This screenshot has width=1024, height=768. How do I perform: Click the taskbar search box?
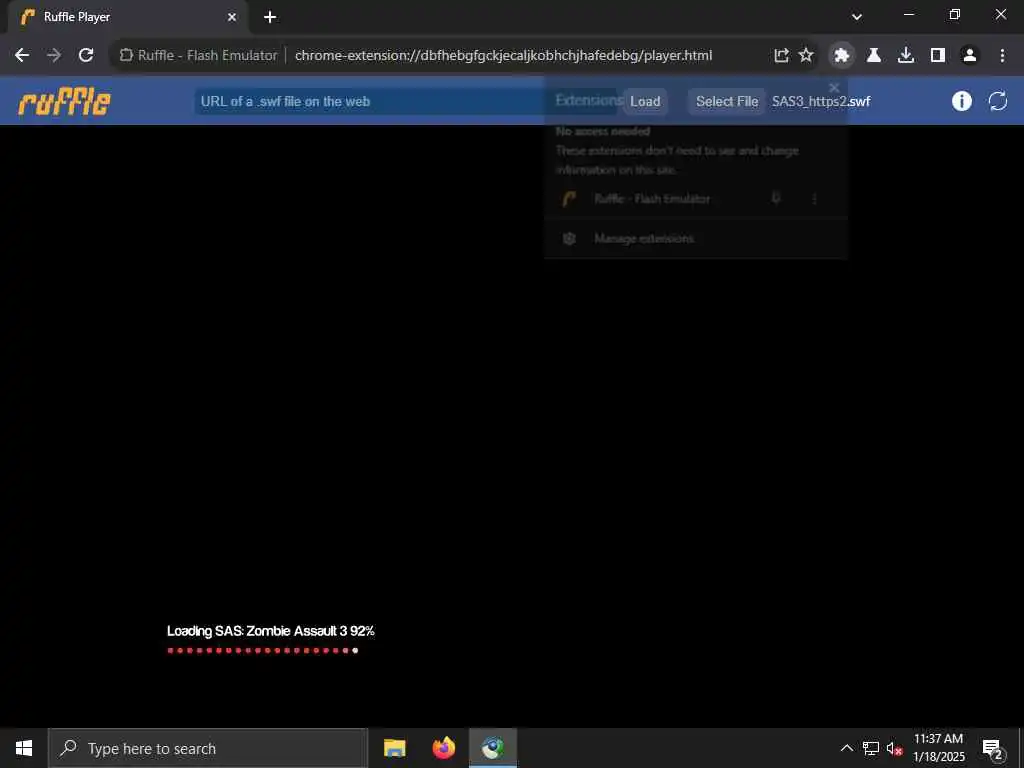208,748
